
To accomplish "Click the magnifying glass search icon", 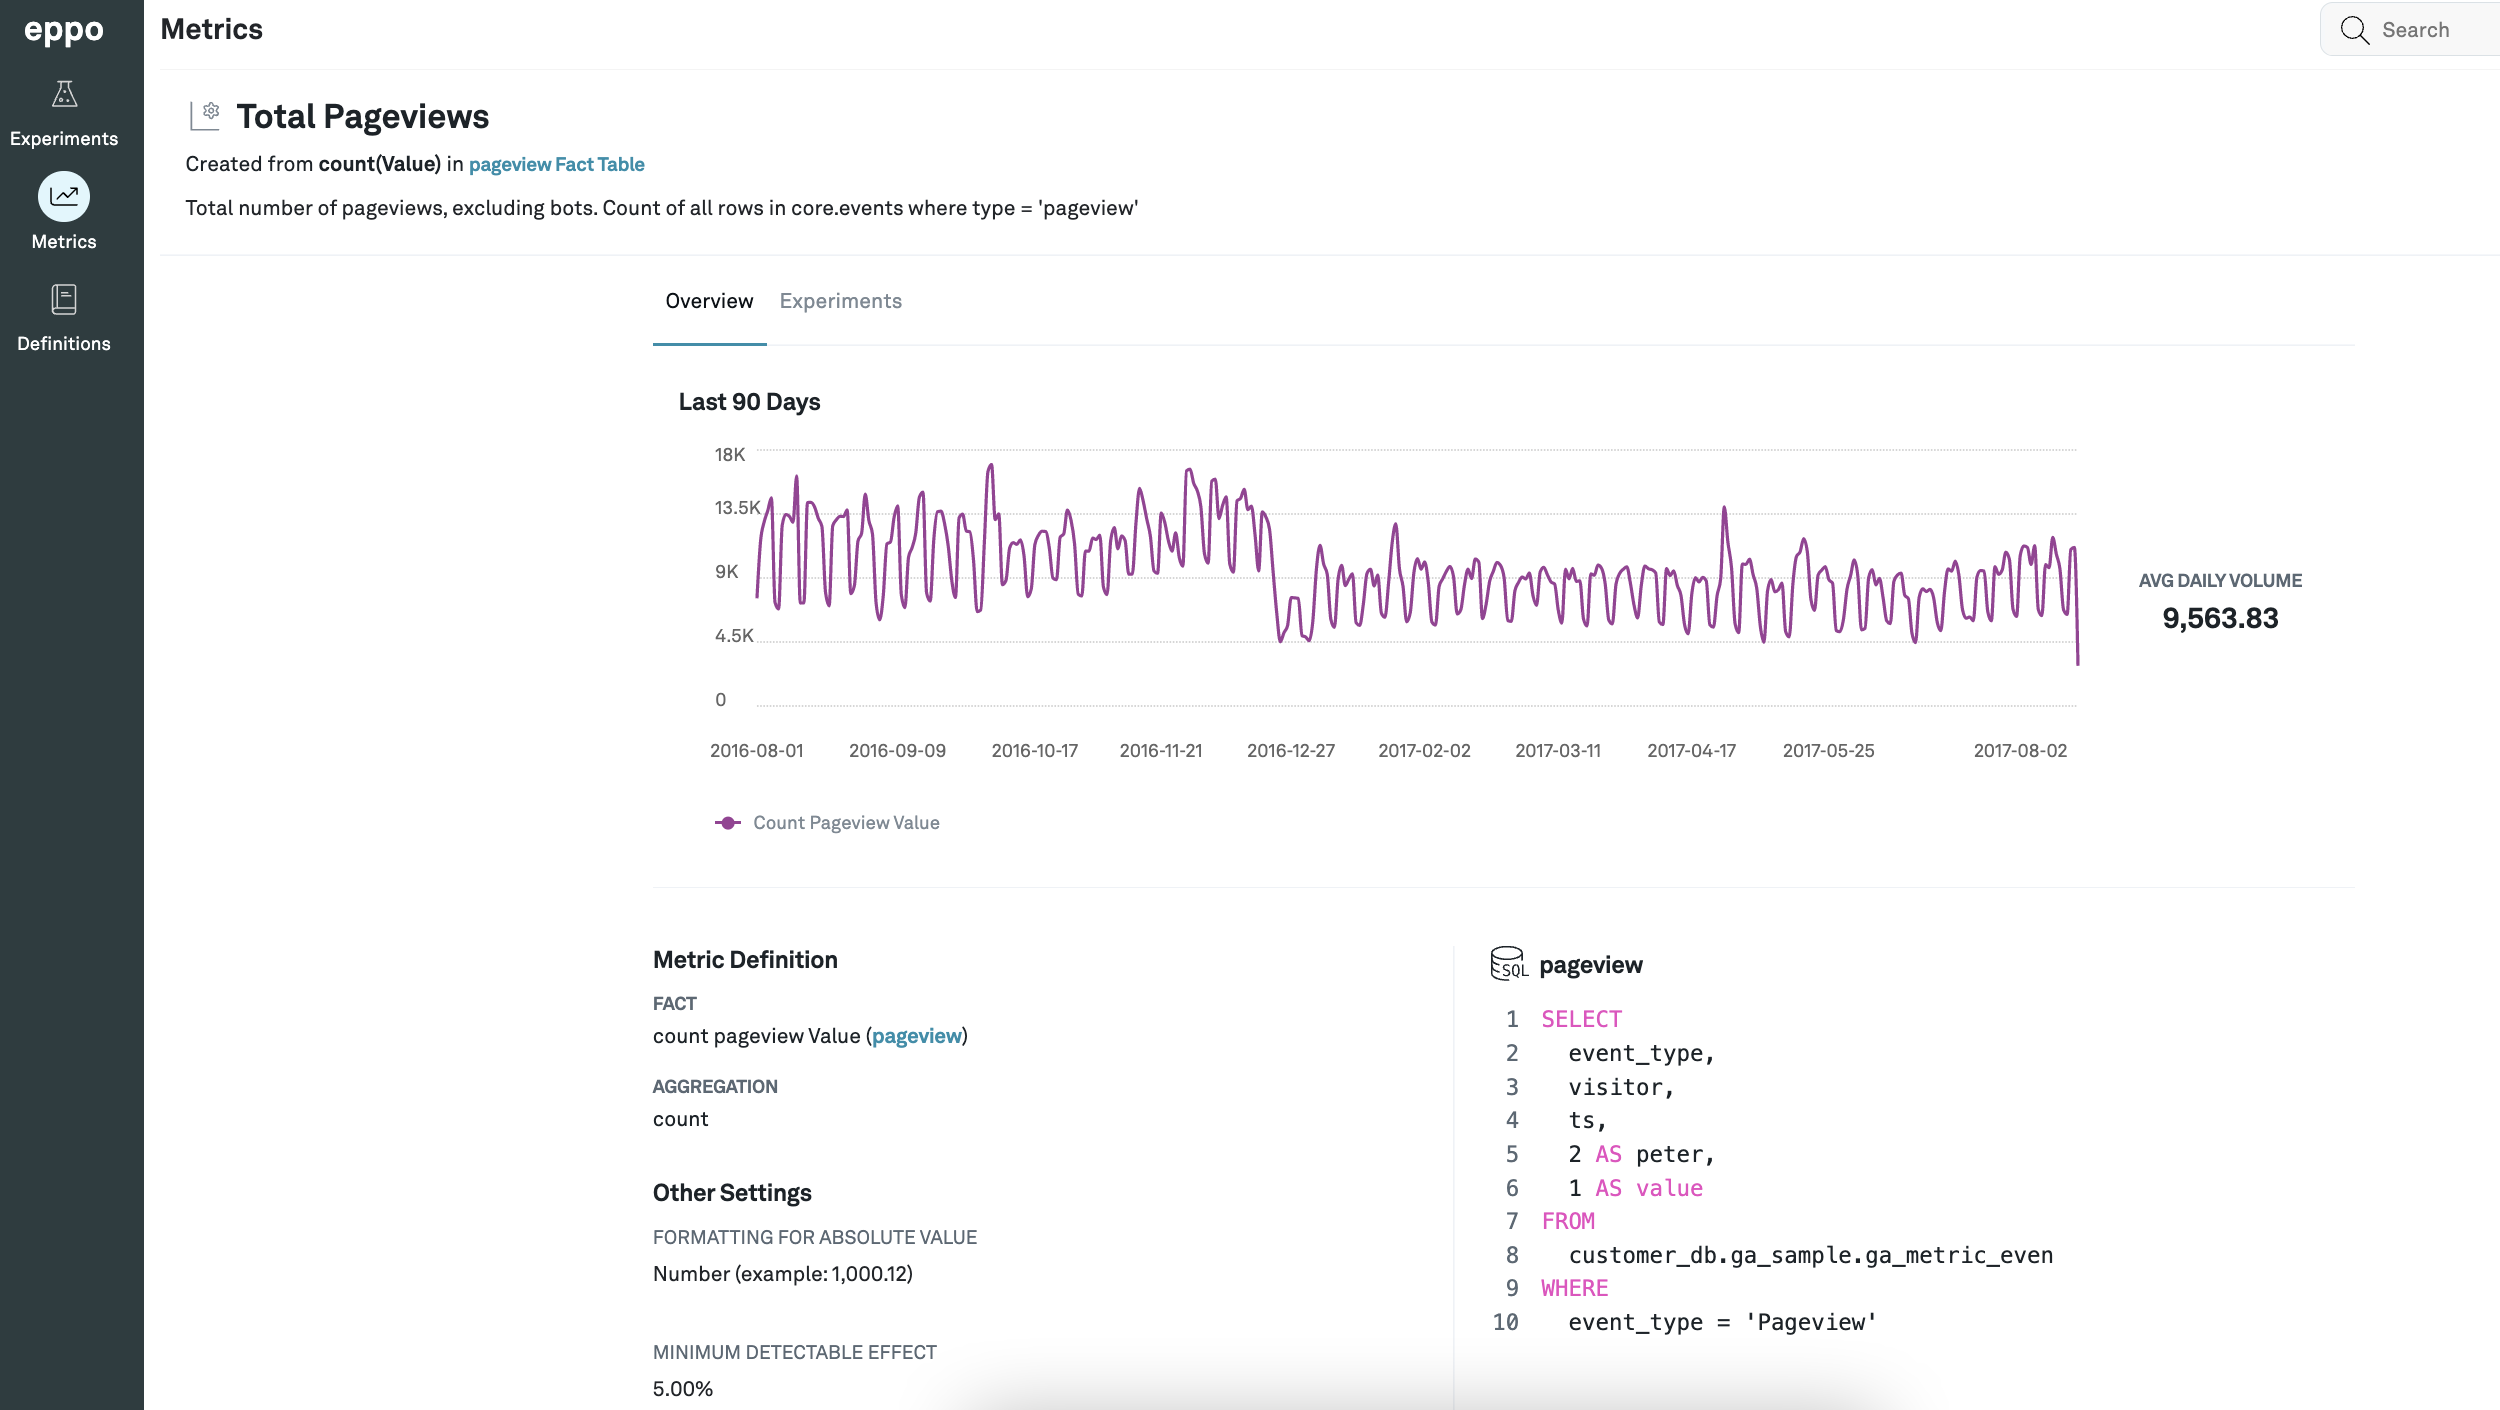I will 2354,30.
